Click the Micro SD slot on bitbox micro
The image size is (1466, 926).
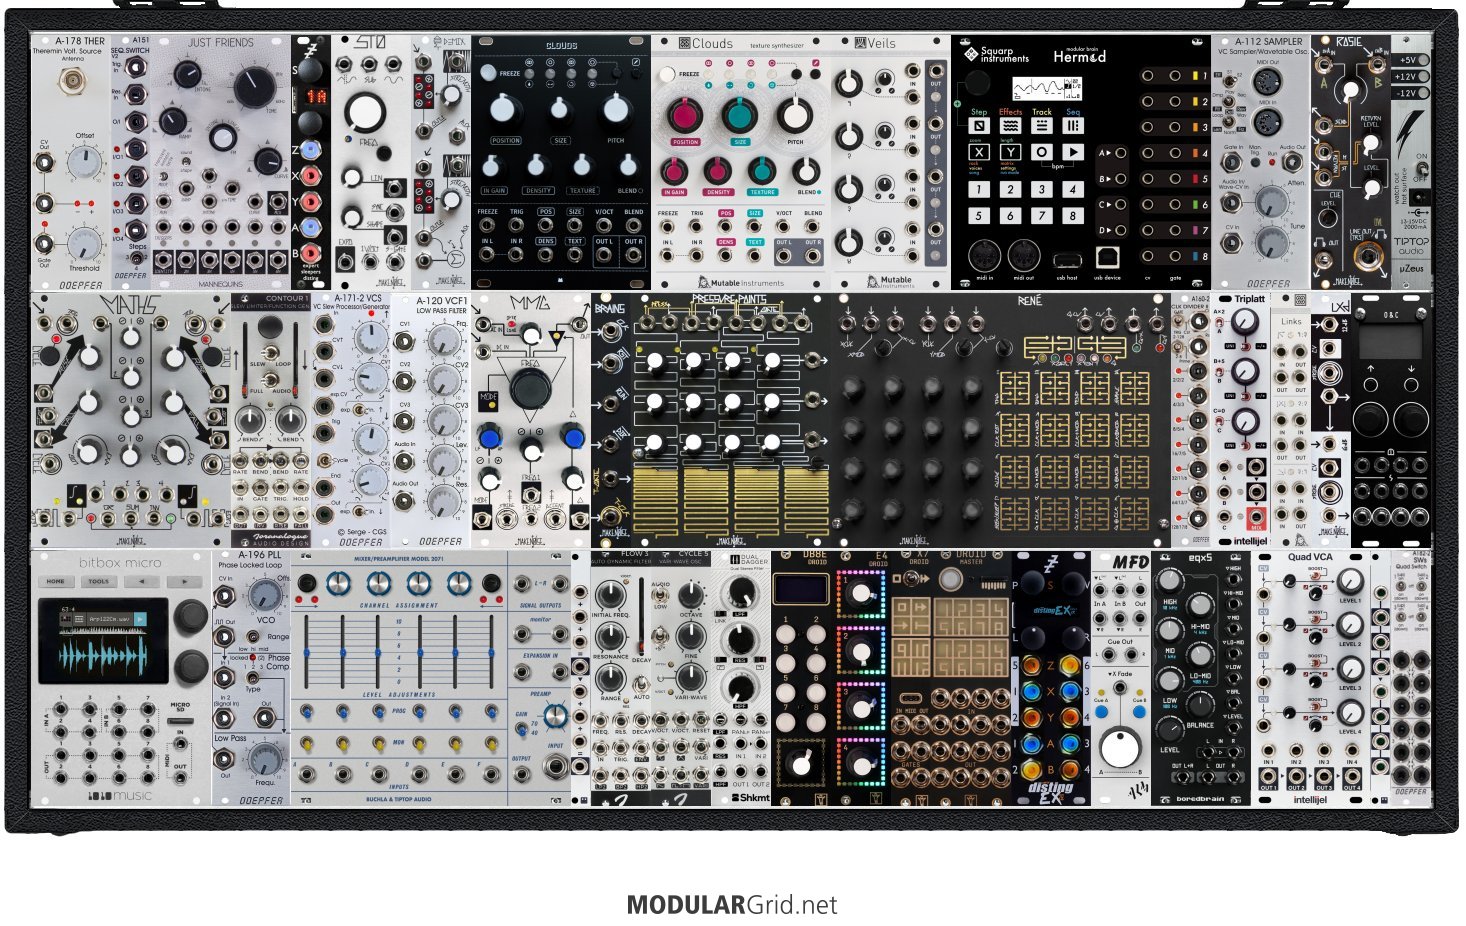coord(180,720)
